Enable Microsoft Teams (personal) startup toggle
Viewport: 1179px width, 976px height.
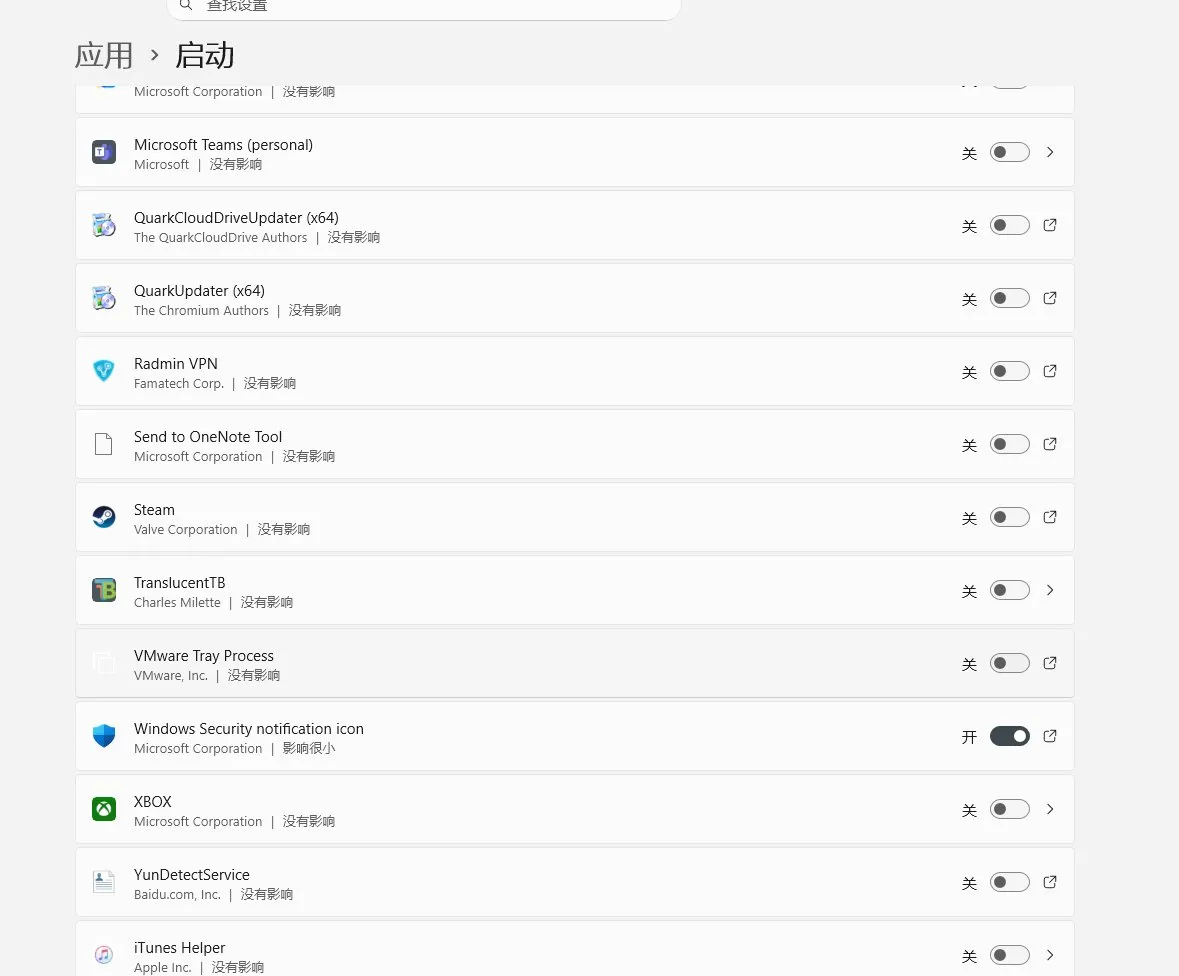[x=1009, y=152]
